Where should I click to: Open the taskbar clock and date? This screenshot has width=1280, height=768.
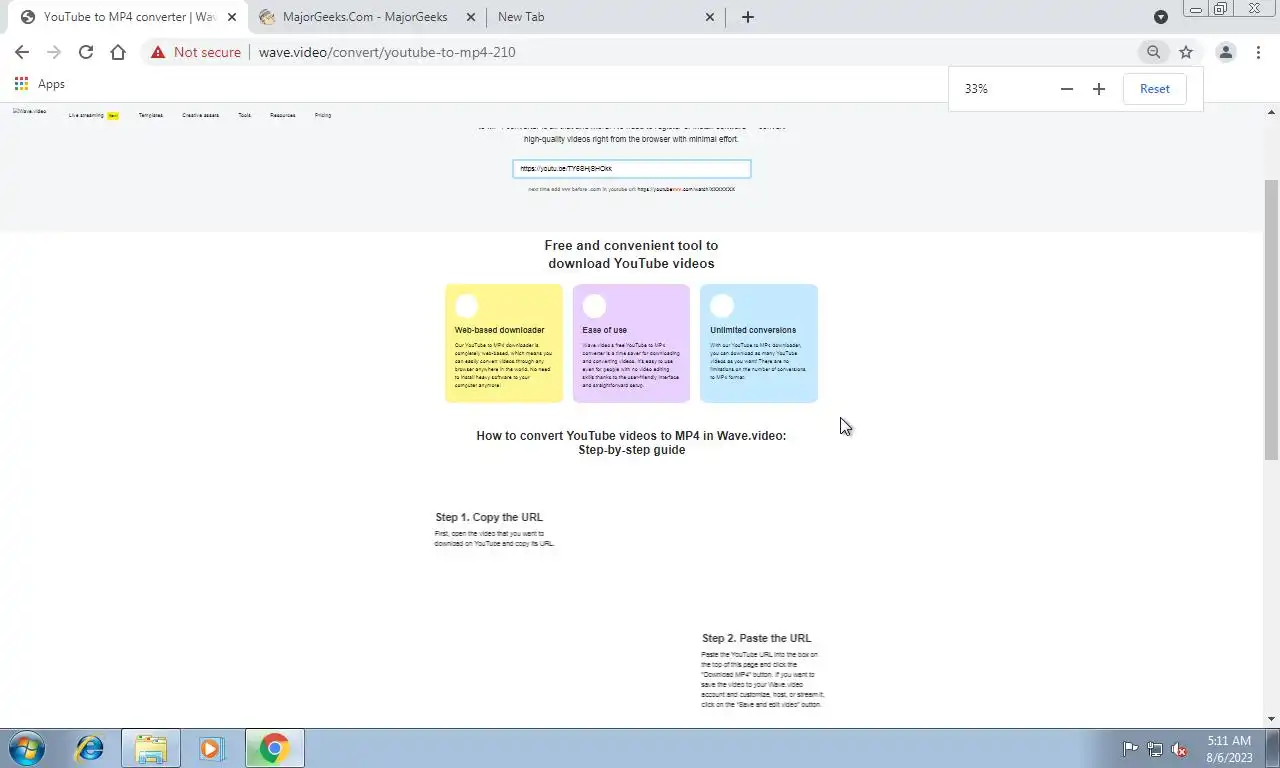(1229, 749)
